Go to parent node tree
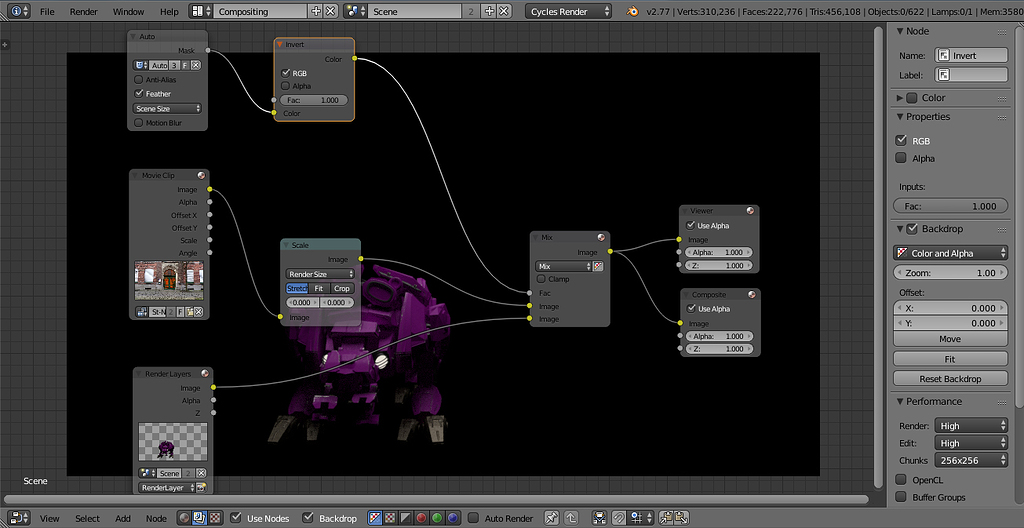This screenshot has height=528, width=1024. coord(571,518)
